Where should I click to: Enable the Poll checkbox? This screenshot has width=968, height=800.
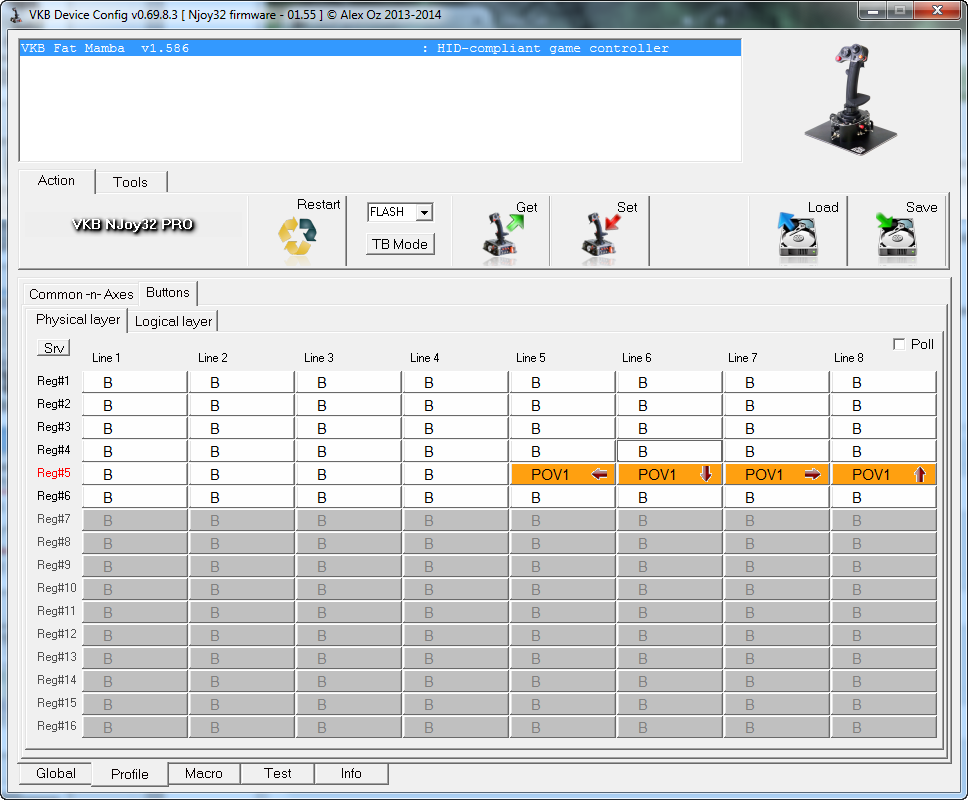pos(899,344)
